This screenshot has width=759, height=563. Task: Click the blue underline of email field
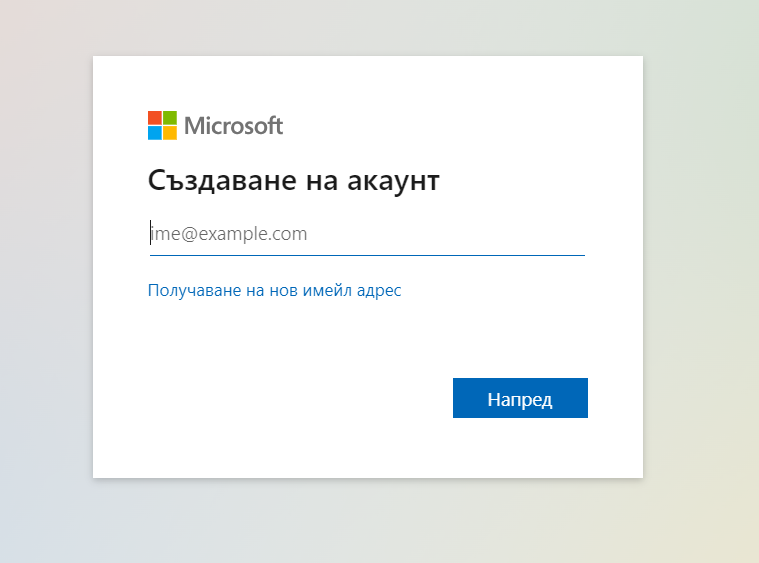coord(367,255)
